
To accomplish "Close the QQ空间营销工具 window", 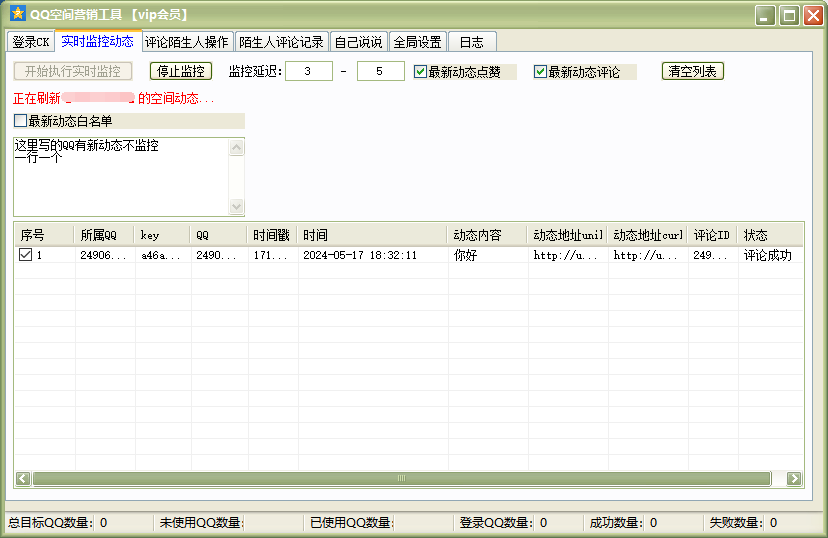I will point(813,15).
